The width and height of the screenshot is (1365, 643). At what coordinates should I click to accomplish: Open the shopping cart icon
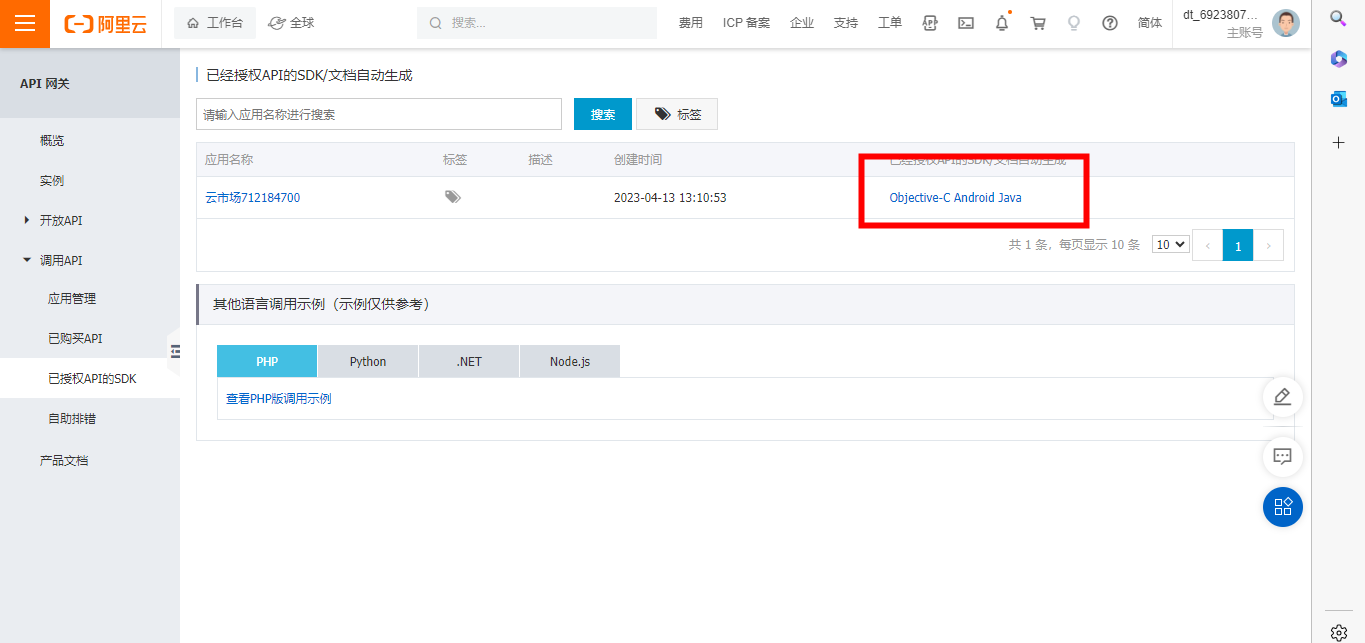pos(1038,23)
